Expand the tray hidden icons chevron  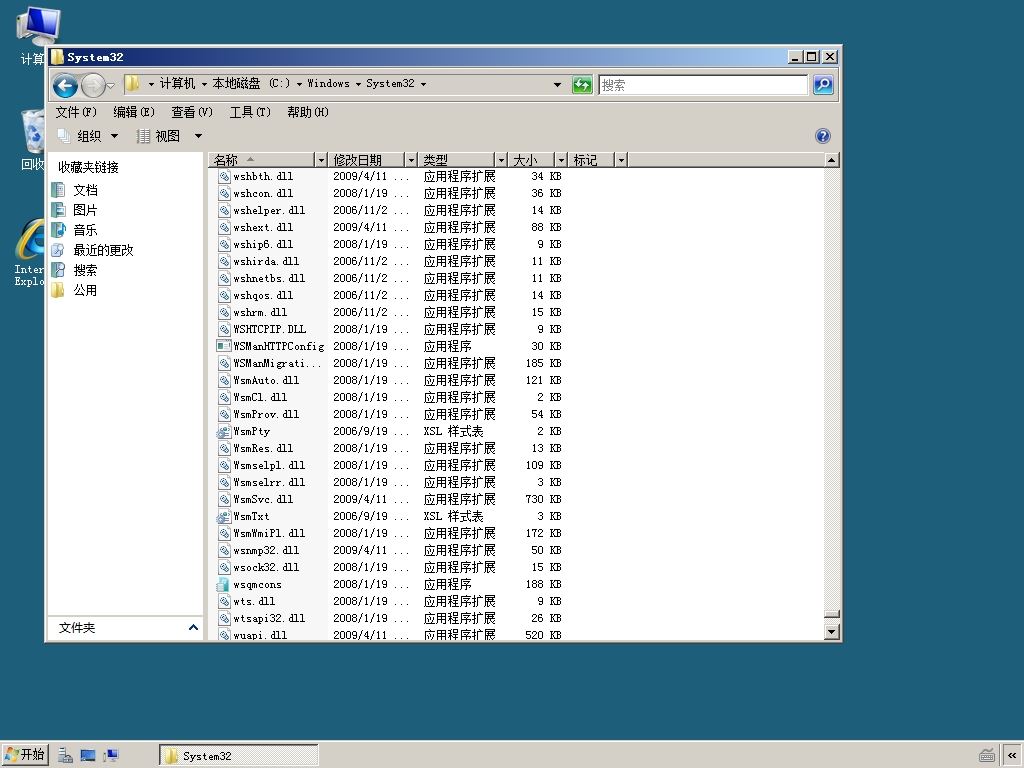point(1012,755)
